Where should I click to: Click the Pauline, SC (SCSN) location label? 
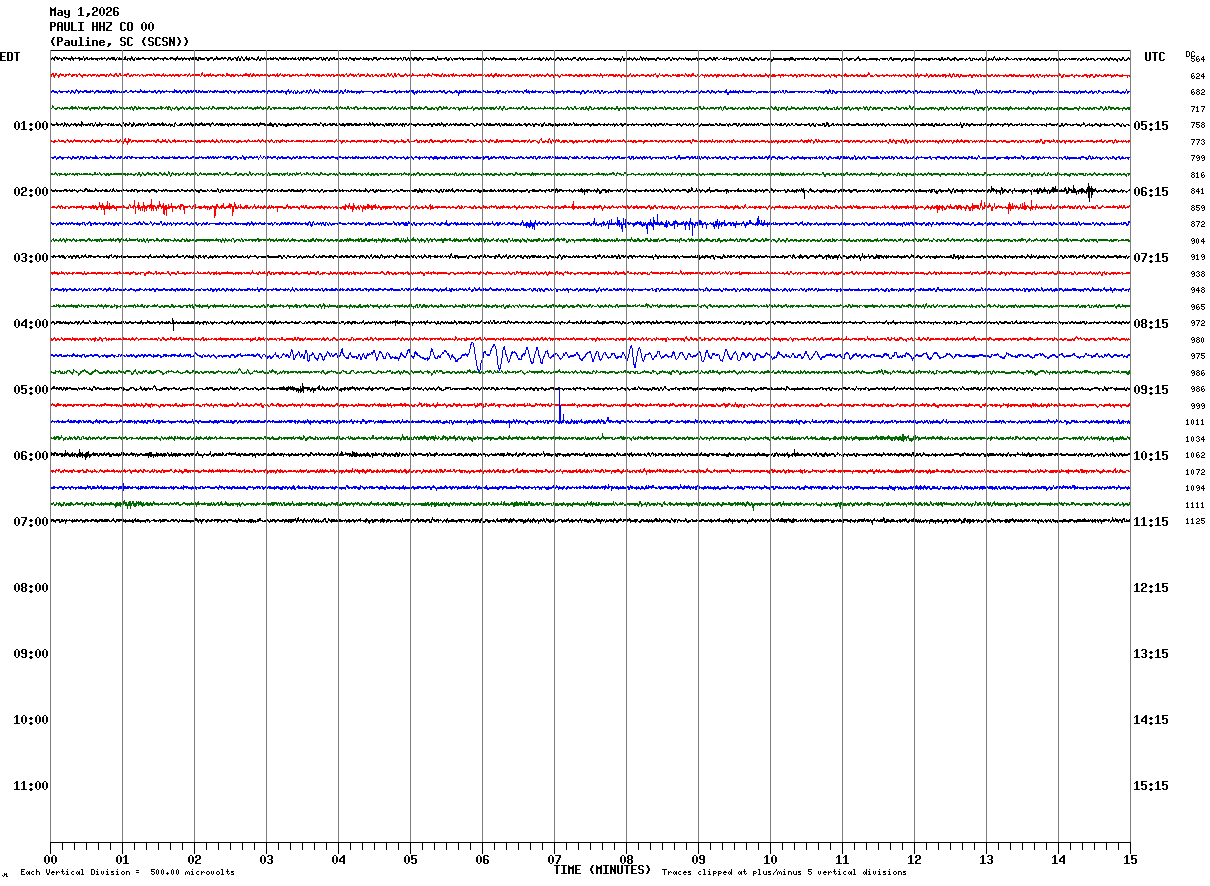pyautogui.click(x=119, y=42)
